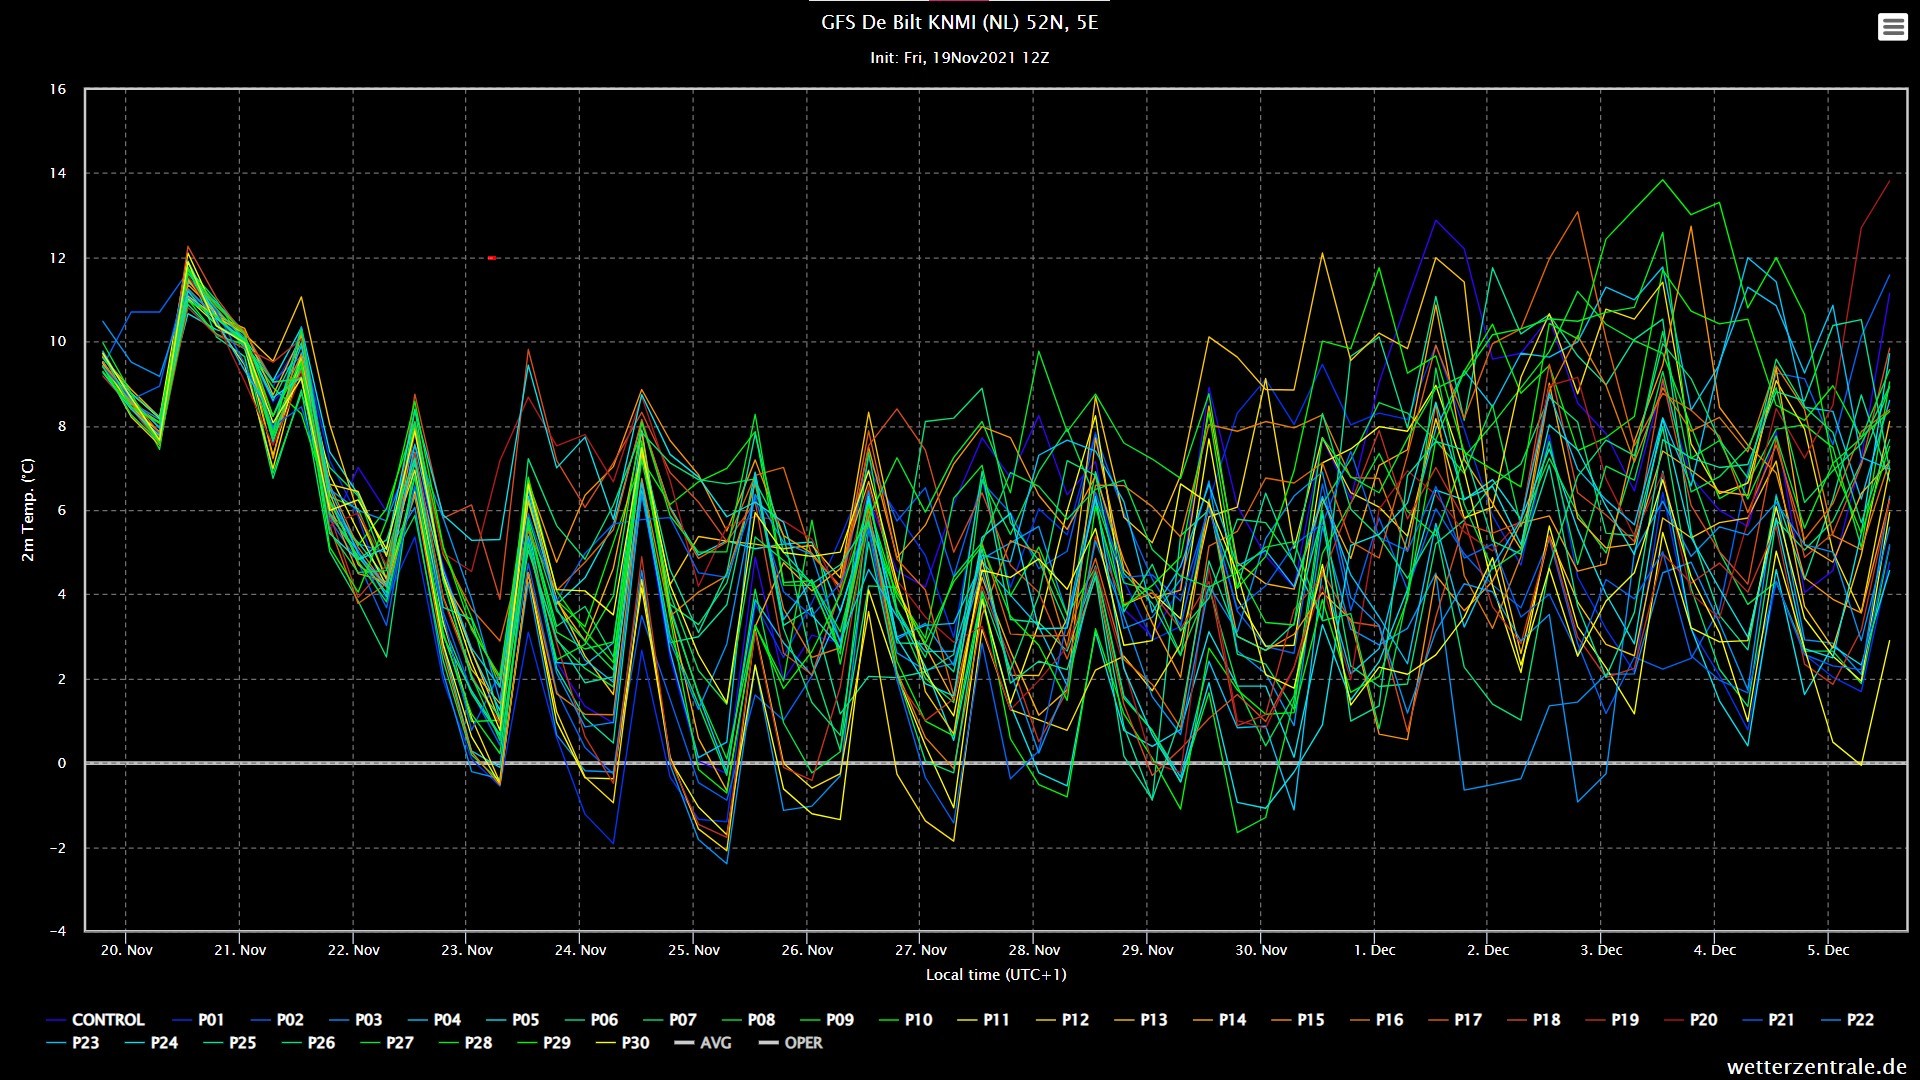Toggle P15 legend item

click(x=1298, y=1020)
